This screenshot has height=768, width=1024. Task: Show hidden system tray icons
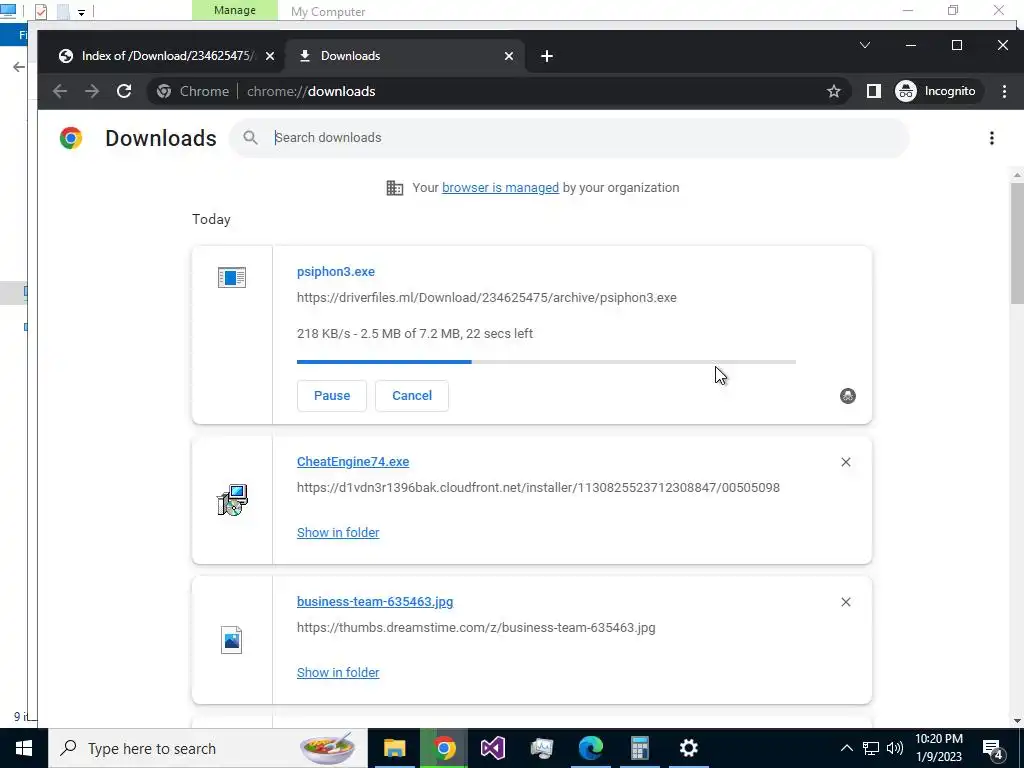846,748
